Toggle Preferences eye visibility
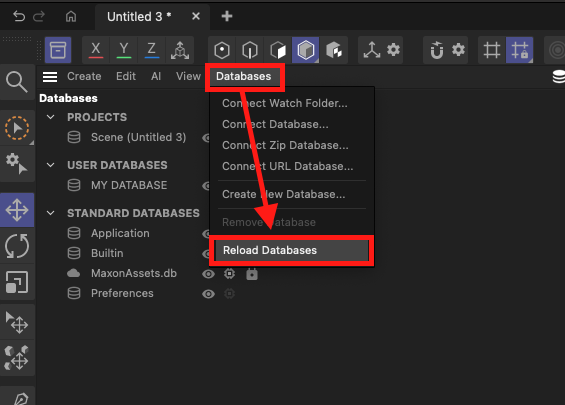The height and width of the screenshot is (405, 565). tap(208, 294)
